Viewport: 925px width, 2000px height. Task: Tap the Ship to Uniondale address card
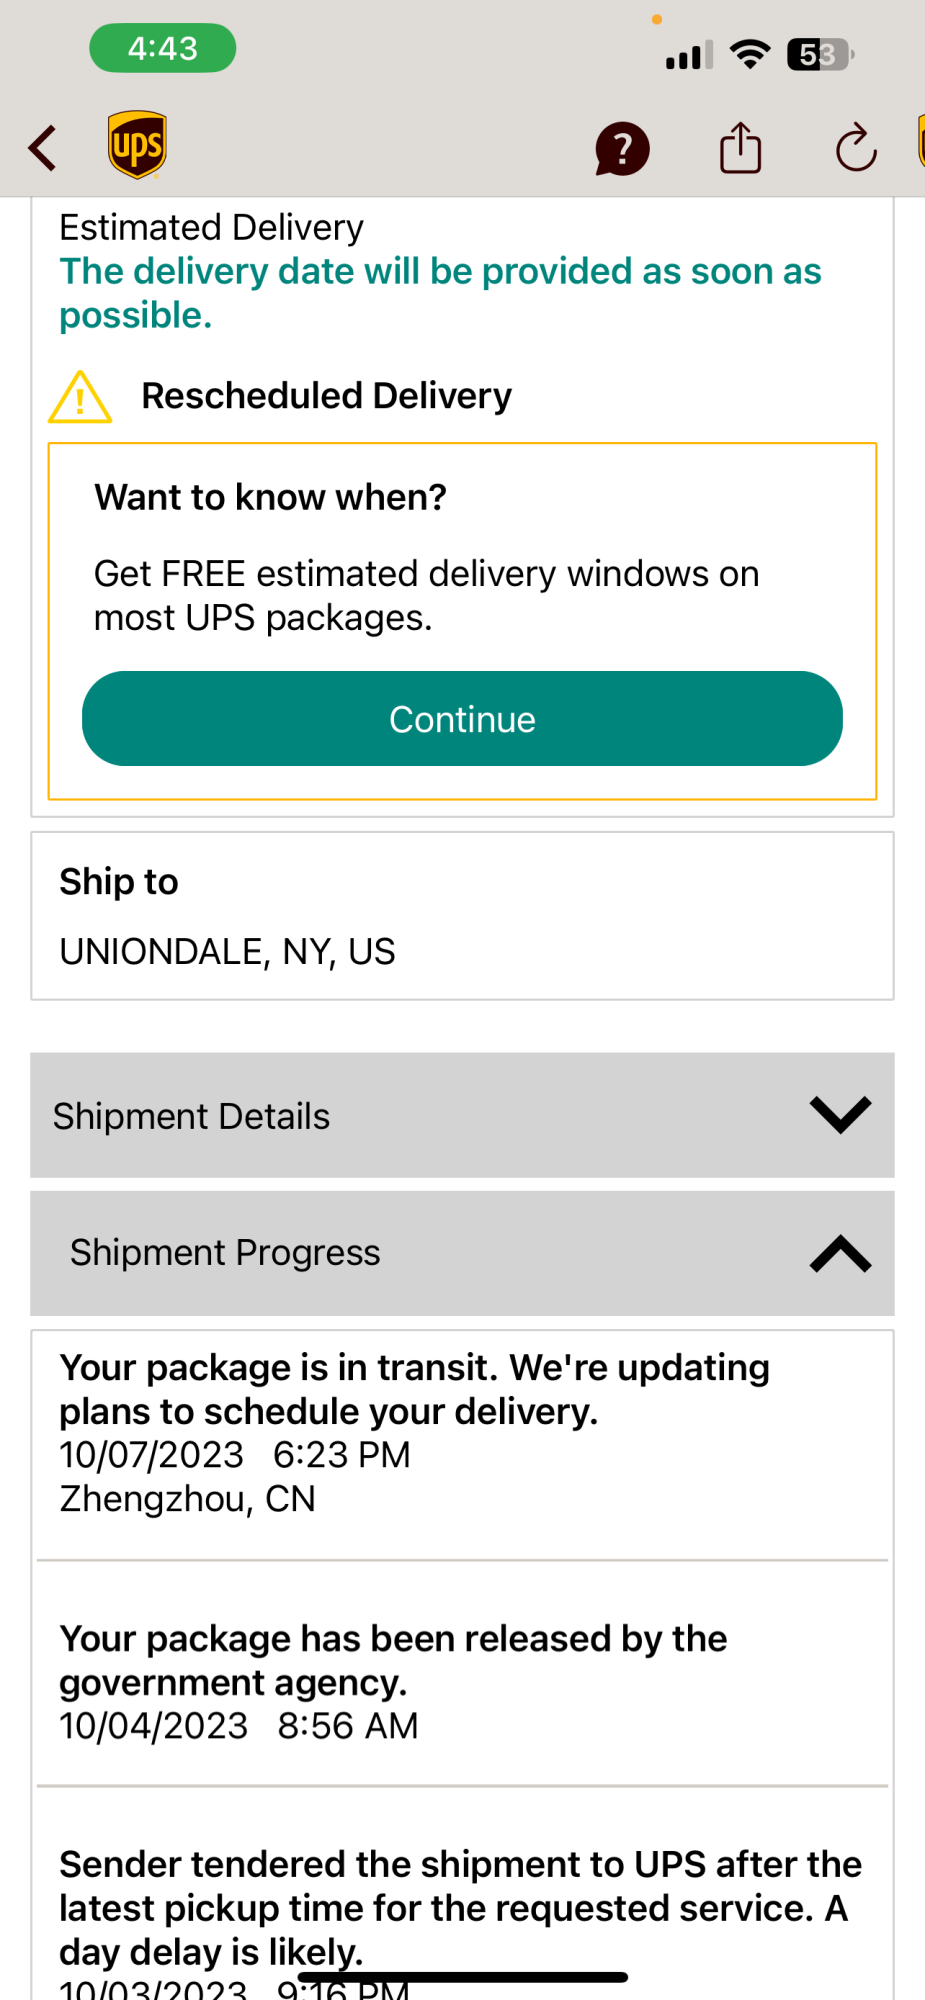pyautogui.click(x=462, y=916)
